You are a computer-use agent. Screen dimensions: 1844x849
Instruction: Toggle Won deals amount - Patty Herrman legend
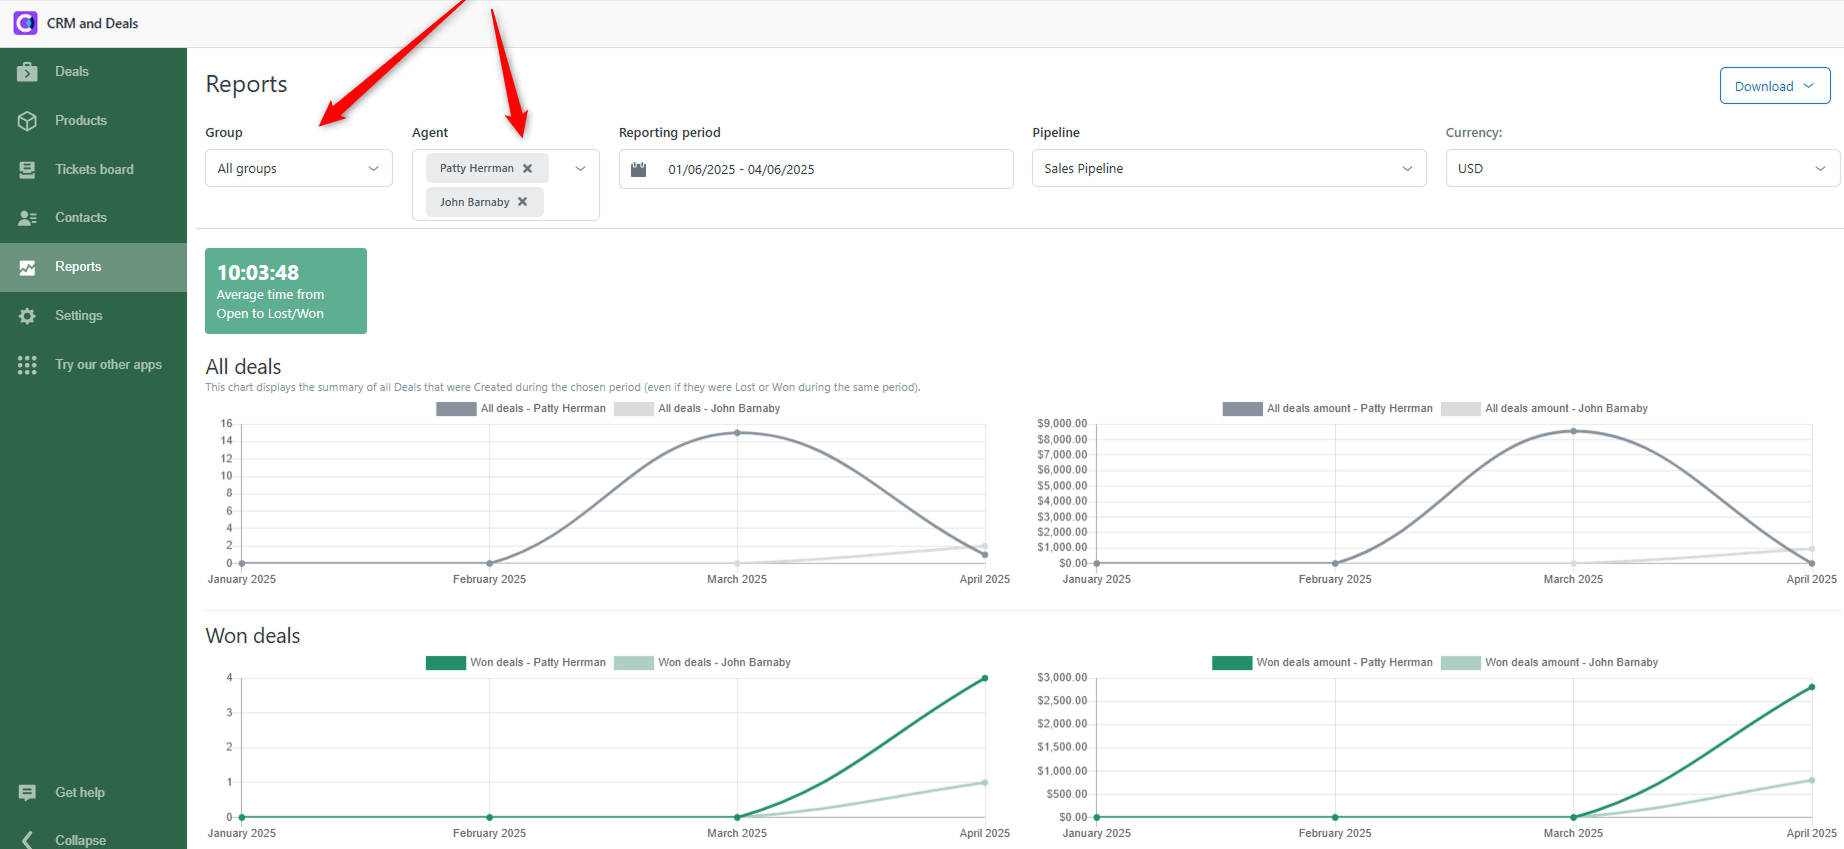click(1322, 663)
